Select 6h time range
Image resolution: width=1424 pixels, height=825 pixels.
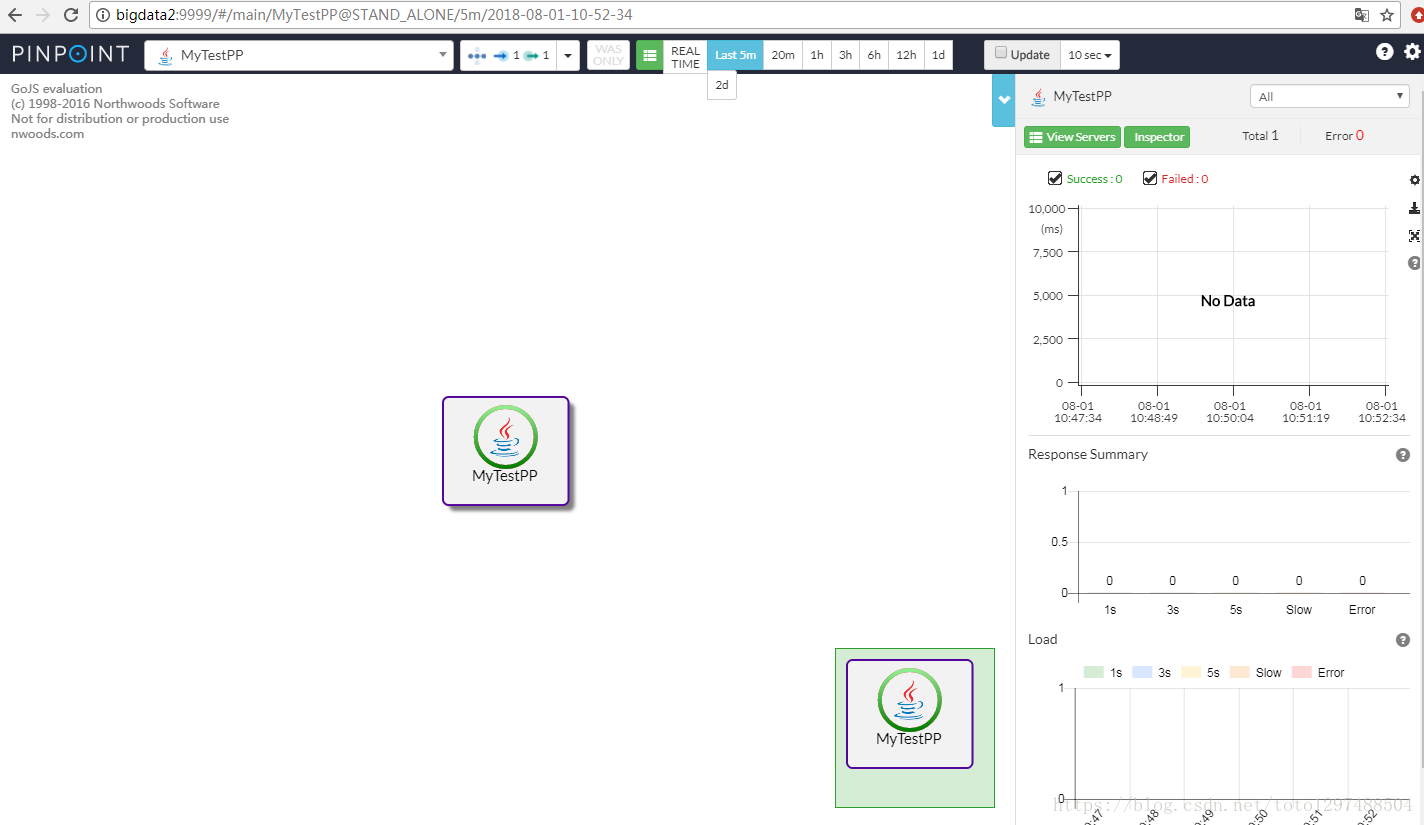[x=874, y=55]
